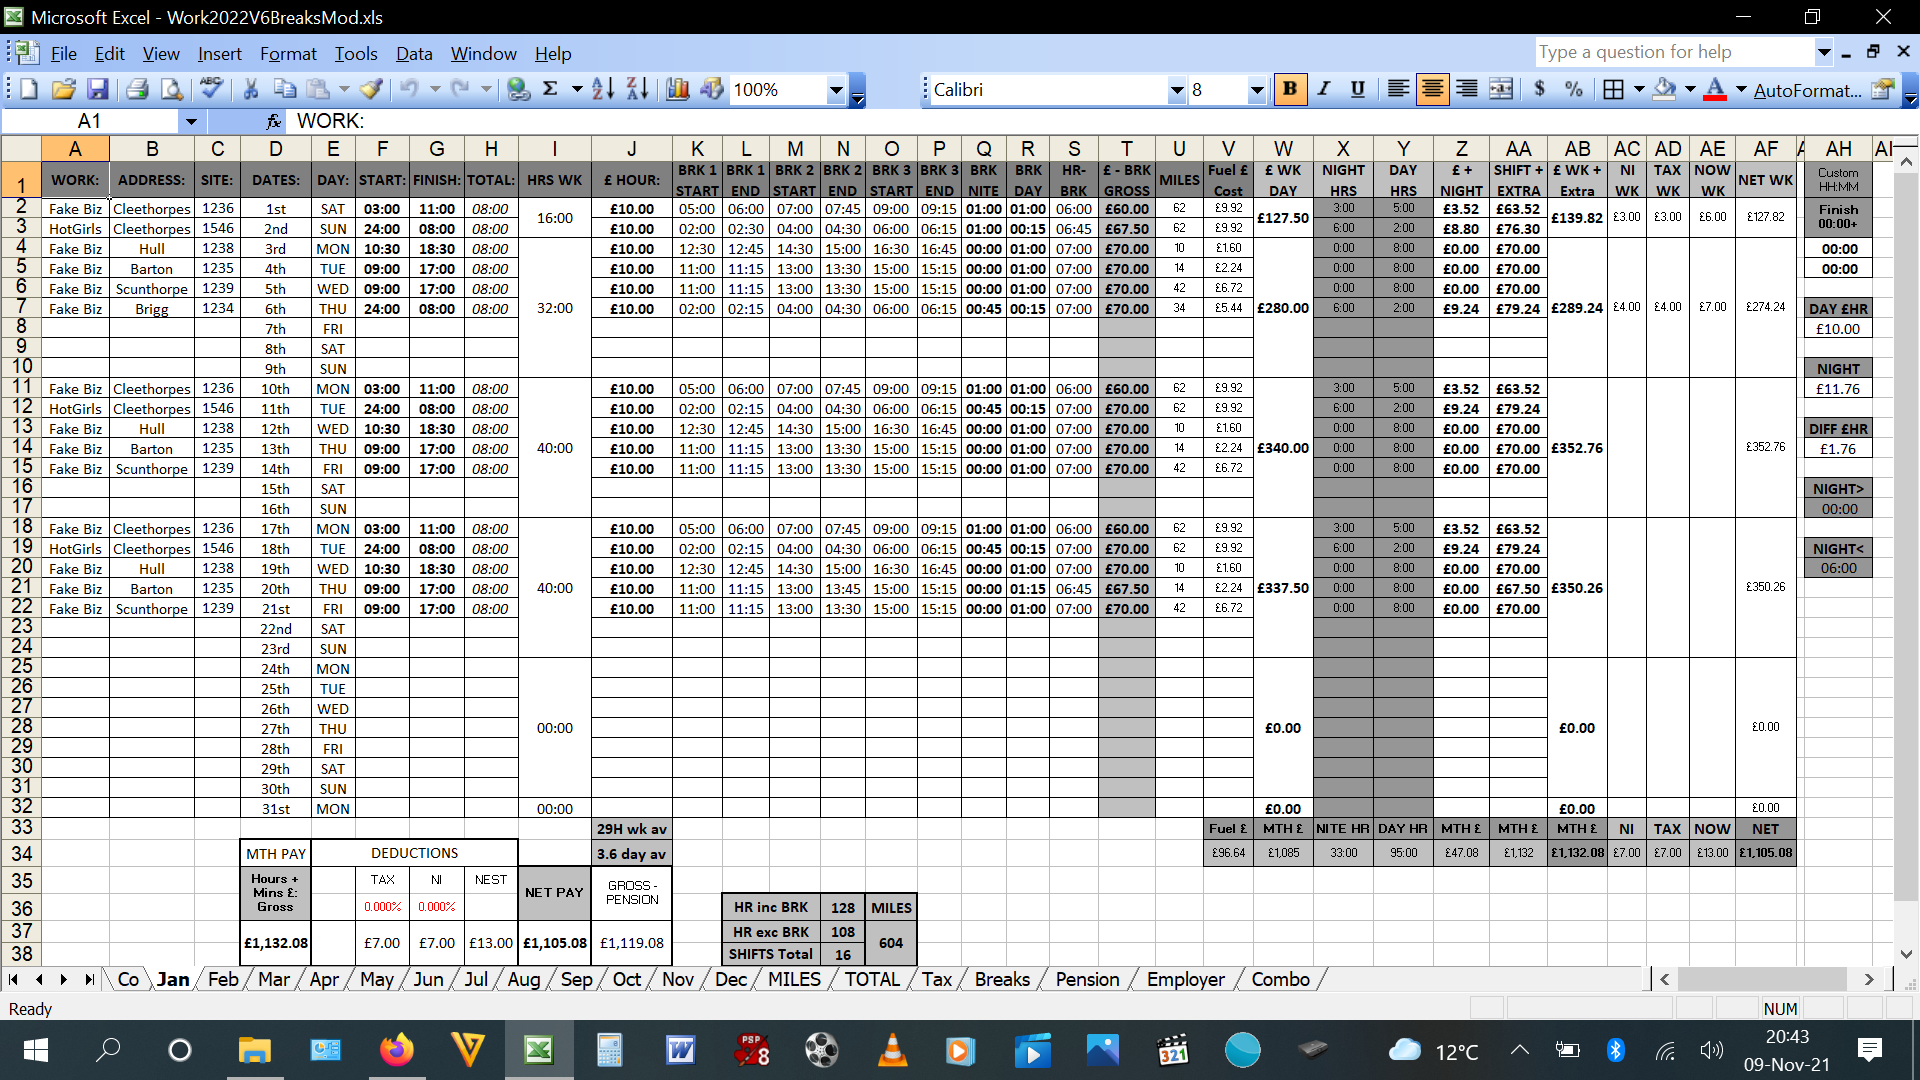Enable underline formatting
Screen dimensions: 1920x1080
point(1357,89)
